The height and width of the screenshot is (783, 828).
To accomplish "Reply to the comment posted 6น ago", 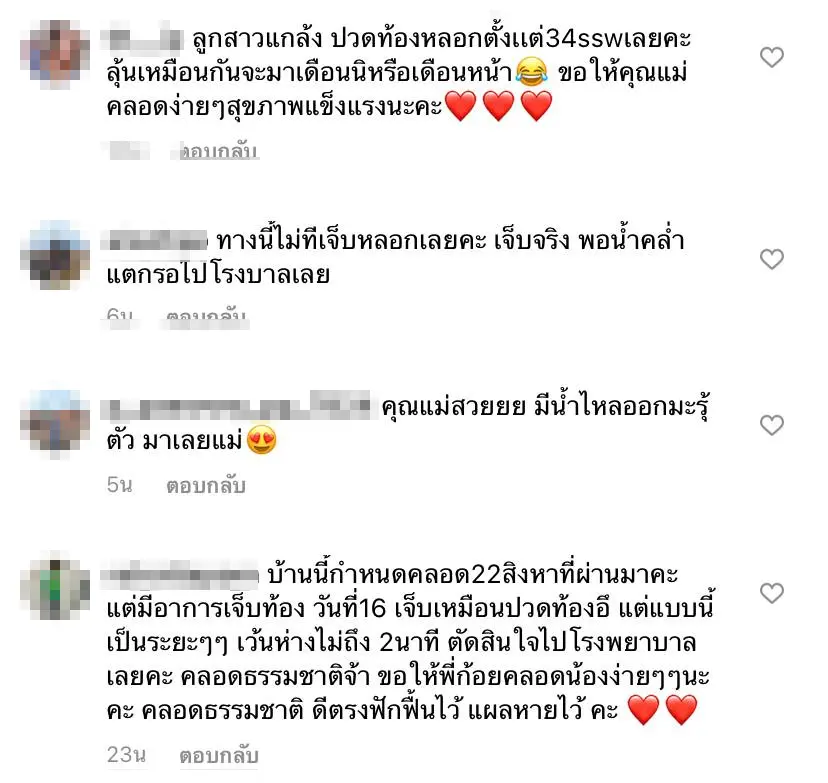I will 206,316.
